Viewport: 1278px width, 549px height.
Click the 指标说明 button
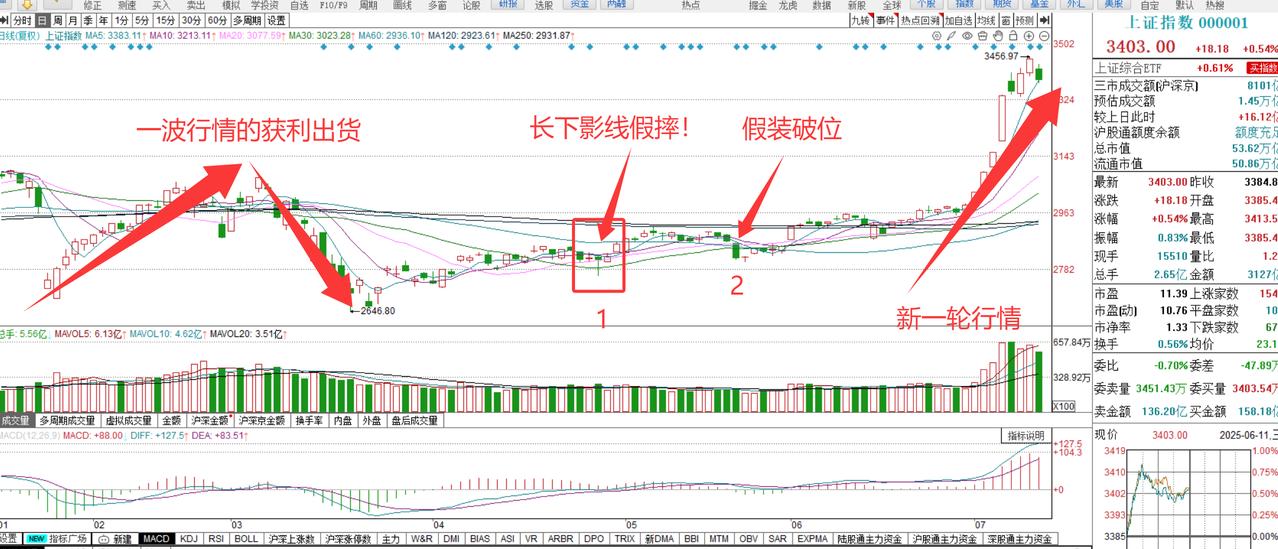coord(1025,436)
